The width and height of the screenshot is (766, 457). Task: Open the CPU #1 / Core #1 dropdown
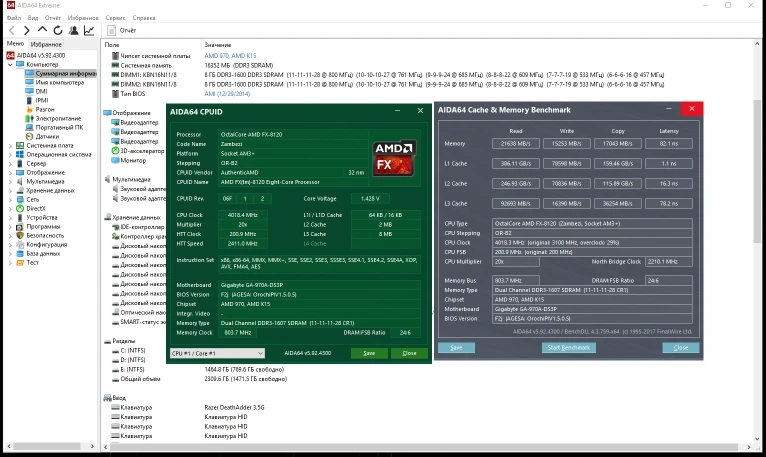217,353
